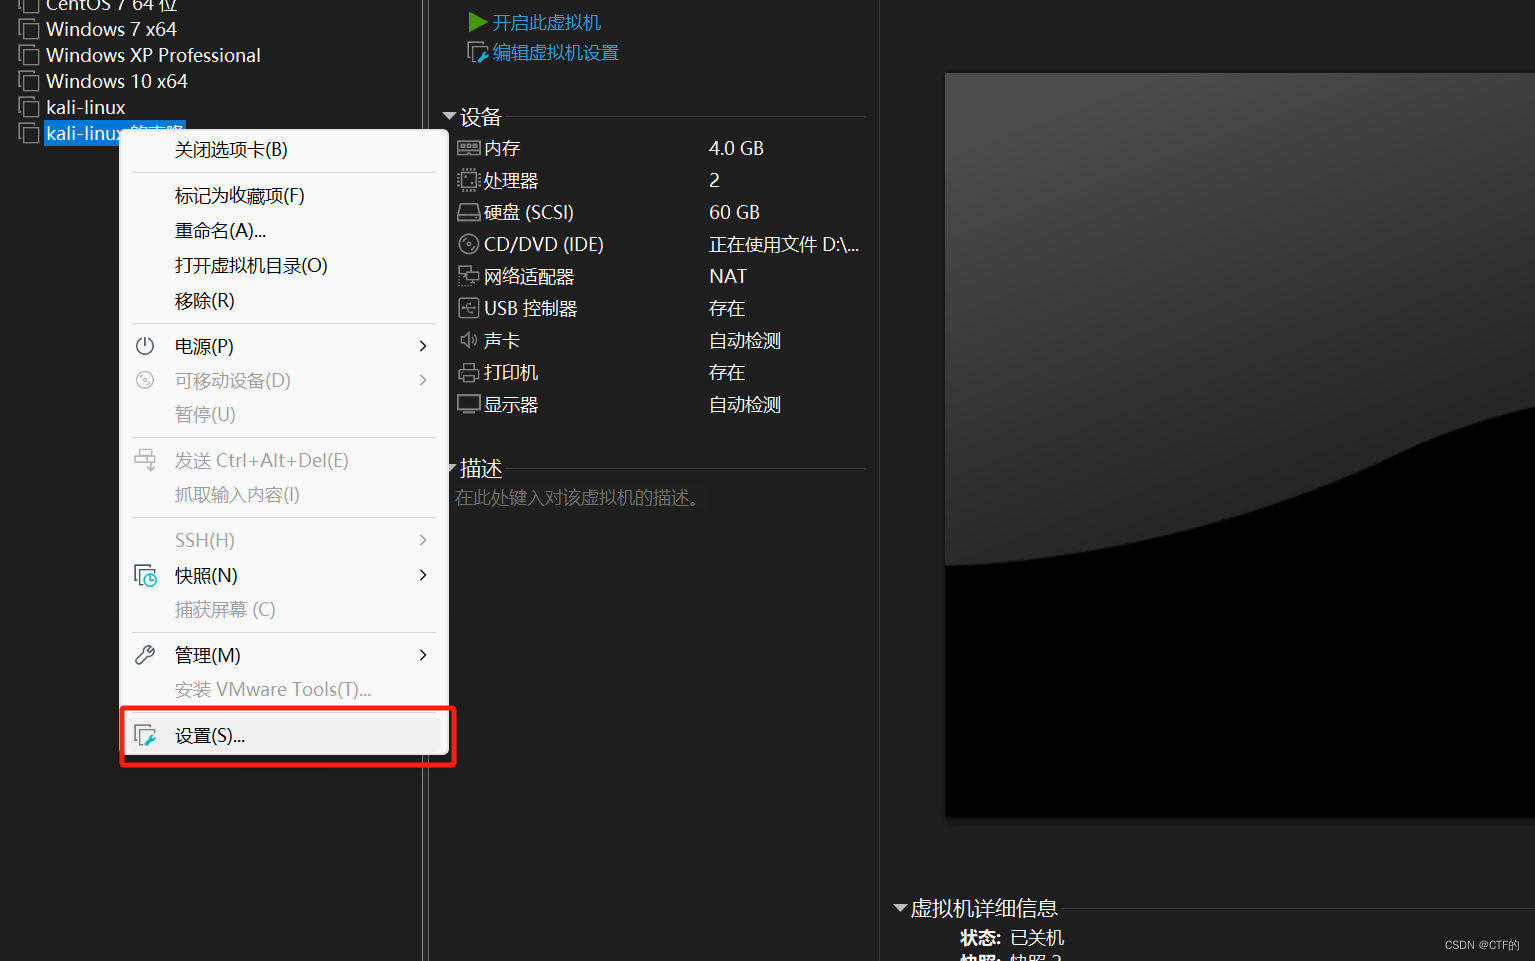Click the virtual machine preview screen thumbnail

pos(1240,445)
